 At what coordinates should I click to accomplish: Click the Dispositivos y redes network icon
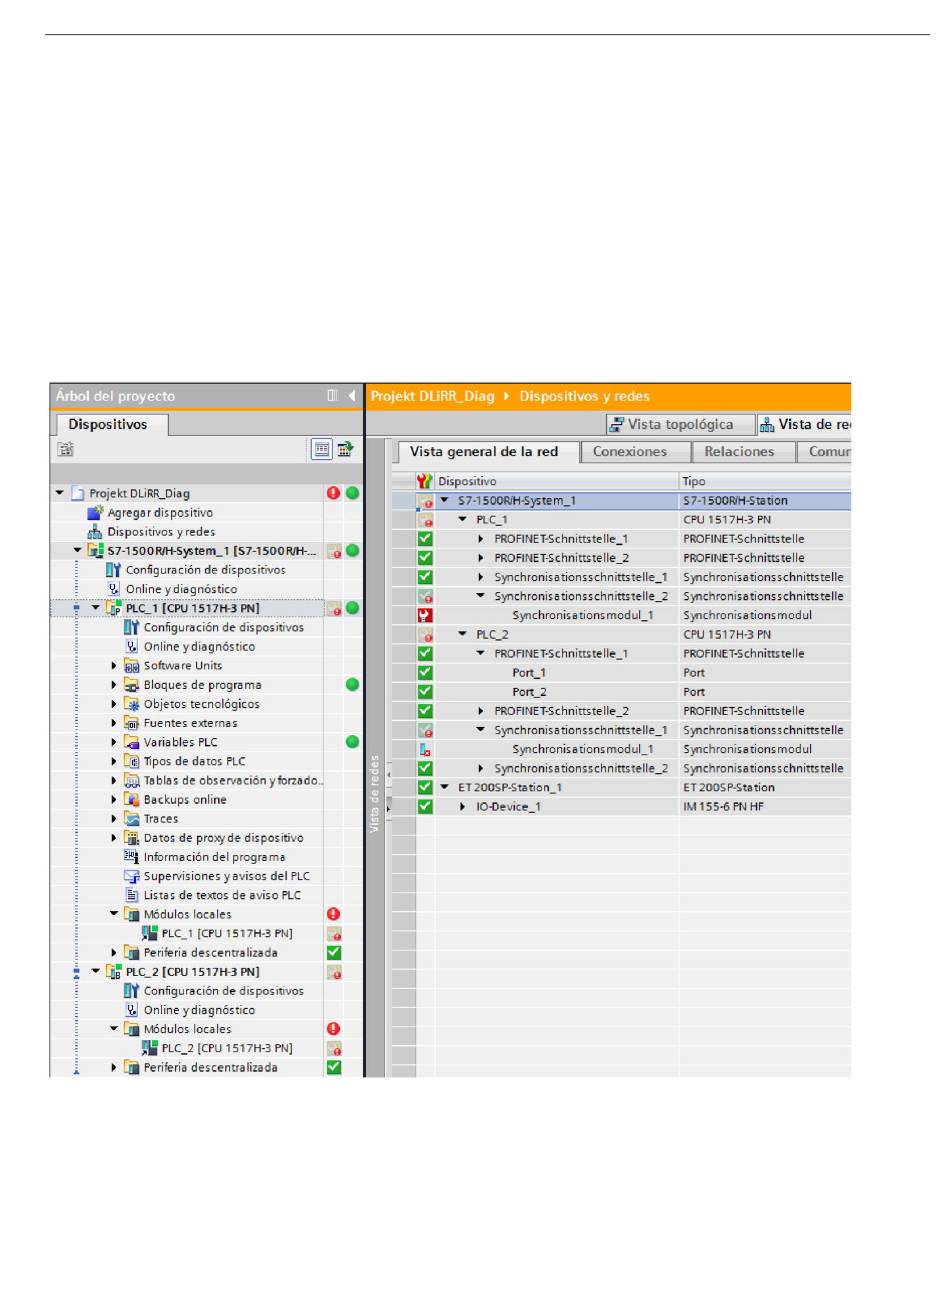[96, 532]
